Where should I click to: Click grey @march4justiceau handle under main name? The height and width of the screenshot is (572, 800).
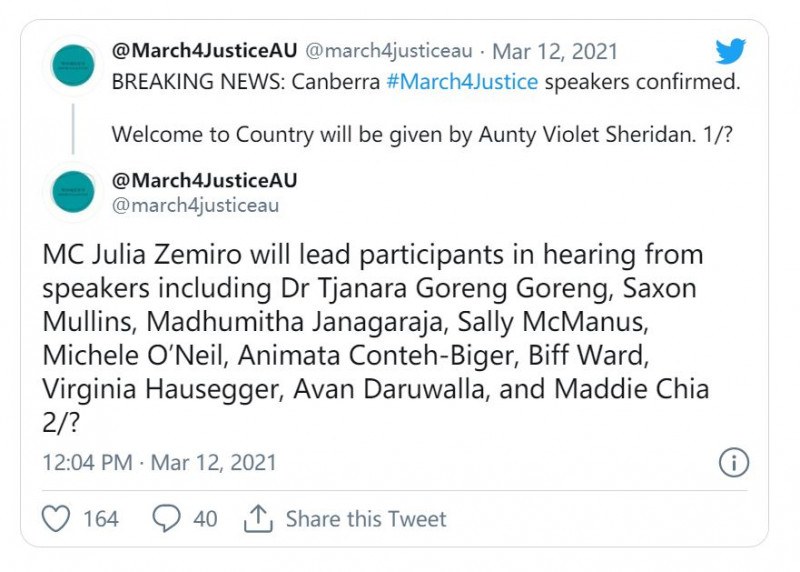pos(195,206)
